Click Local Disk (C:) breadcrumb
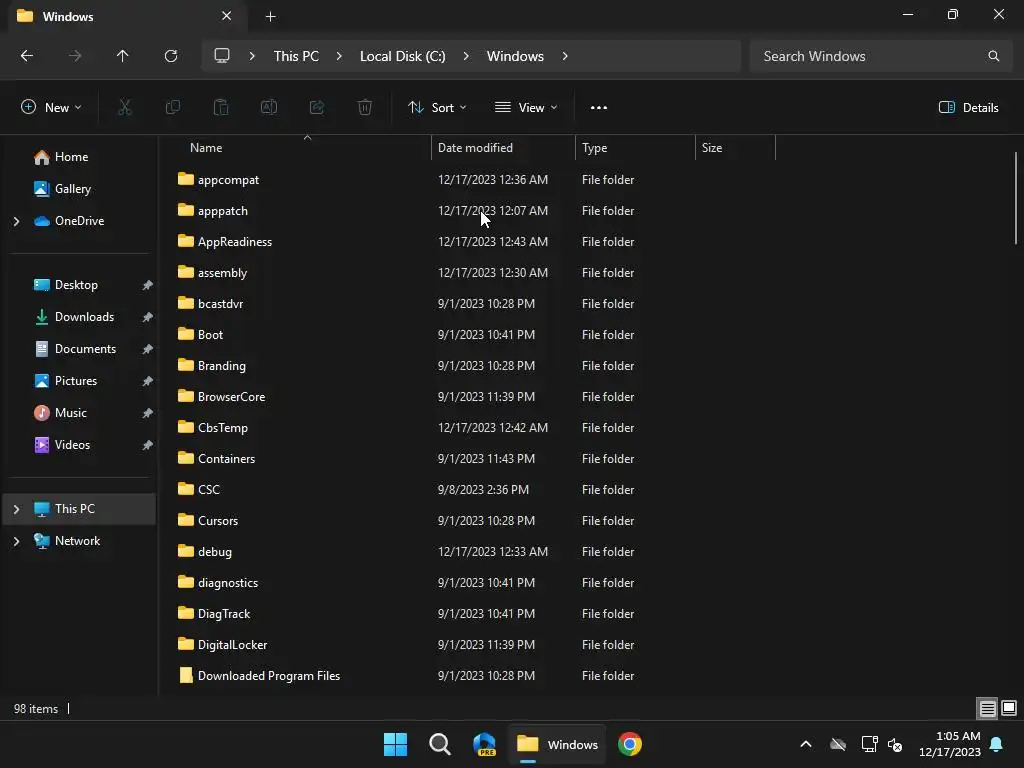 (x=402, y=56)
